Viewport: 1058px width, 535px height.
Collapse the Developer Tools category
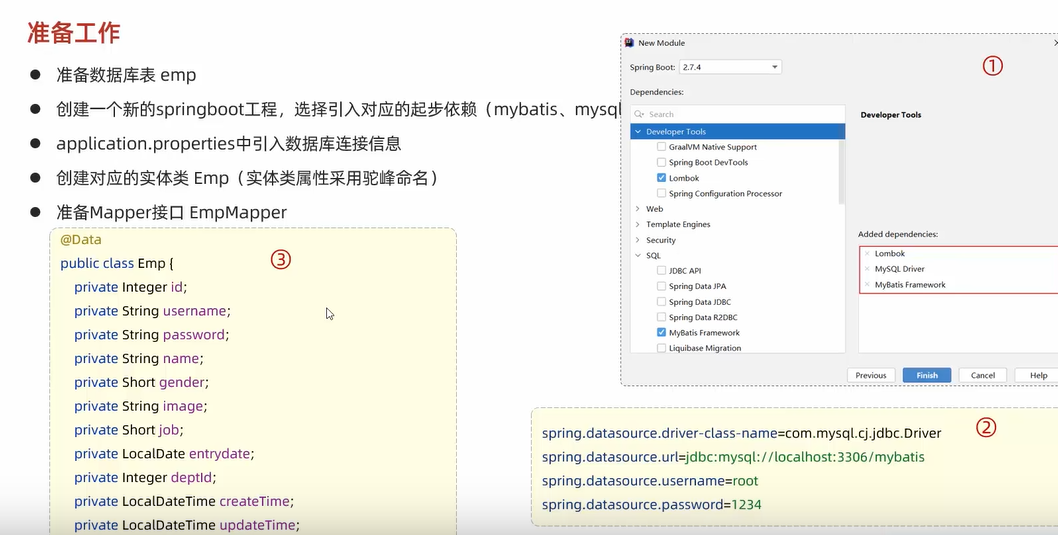coord(638,132)
